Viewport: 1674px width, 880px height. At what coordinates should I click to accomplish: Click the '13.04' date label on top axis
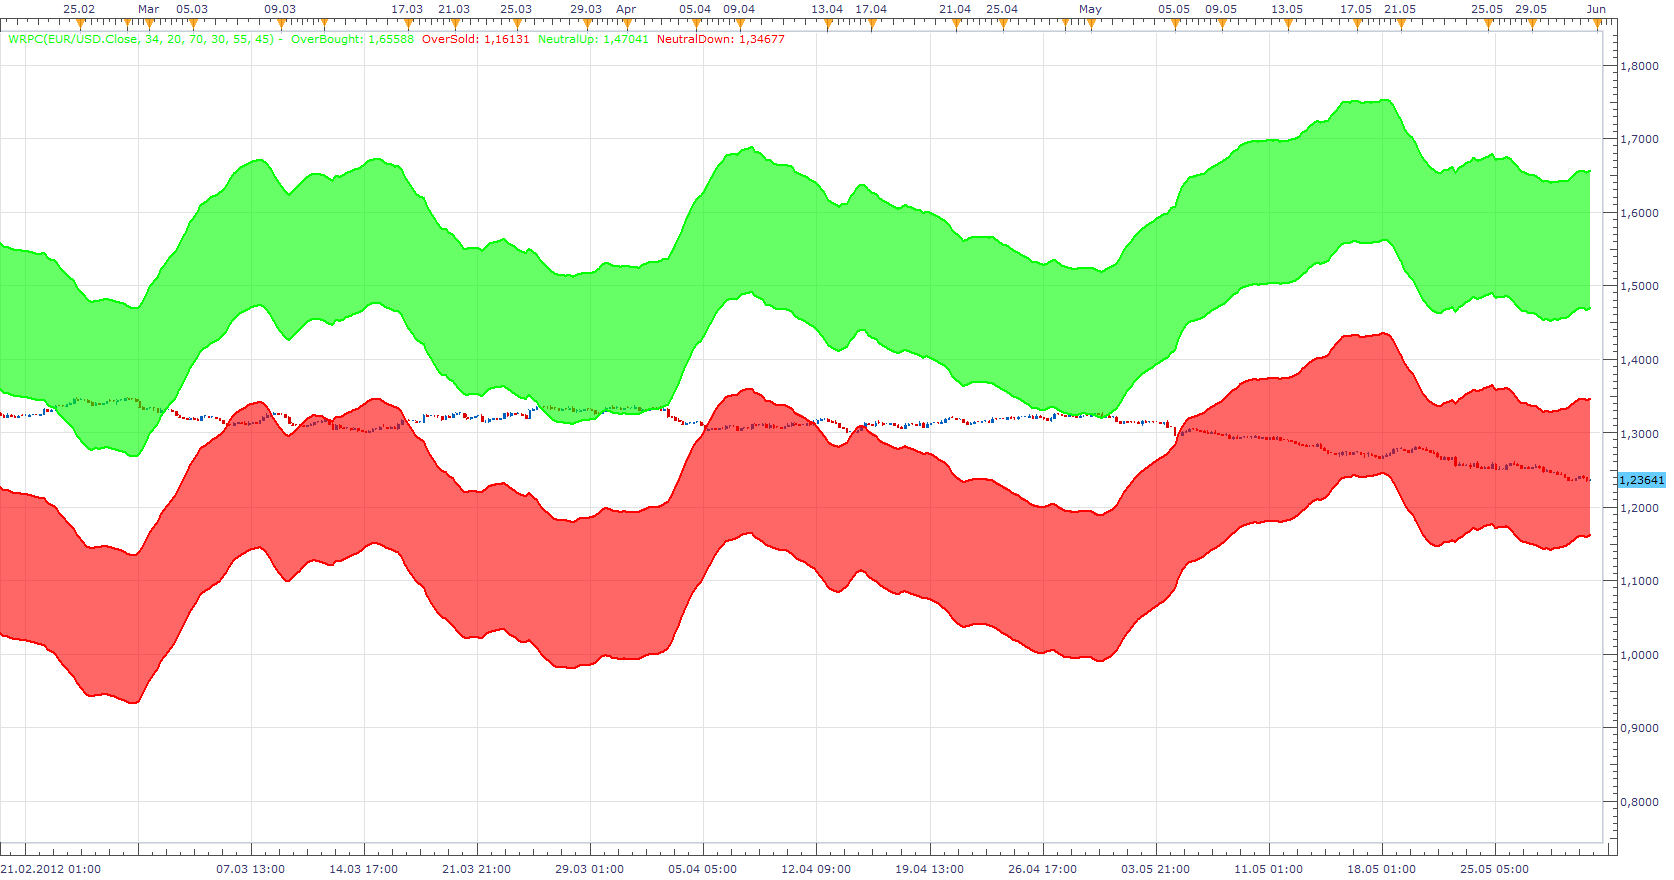pos(827,9)
